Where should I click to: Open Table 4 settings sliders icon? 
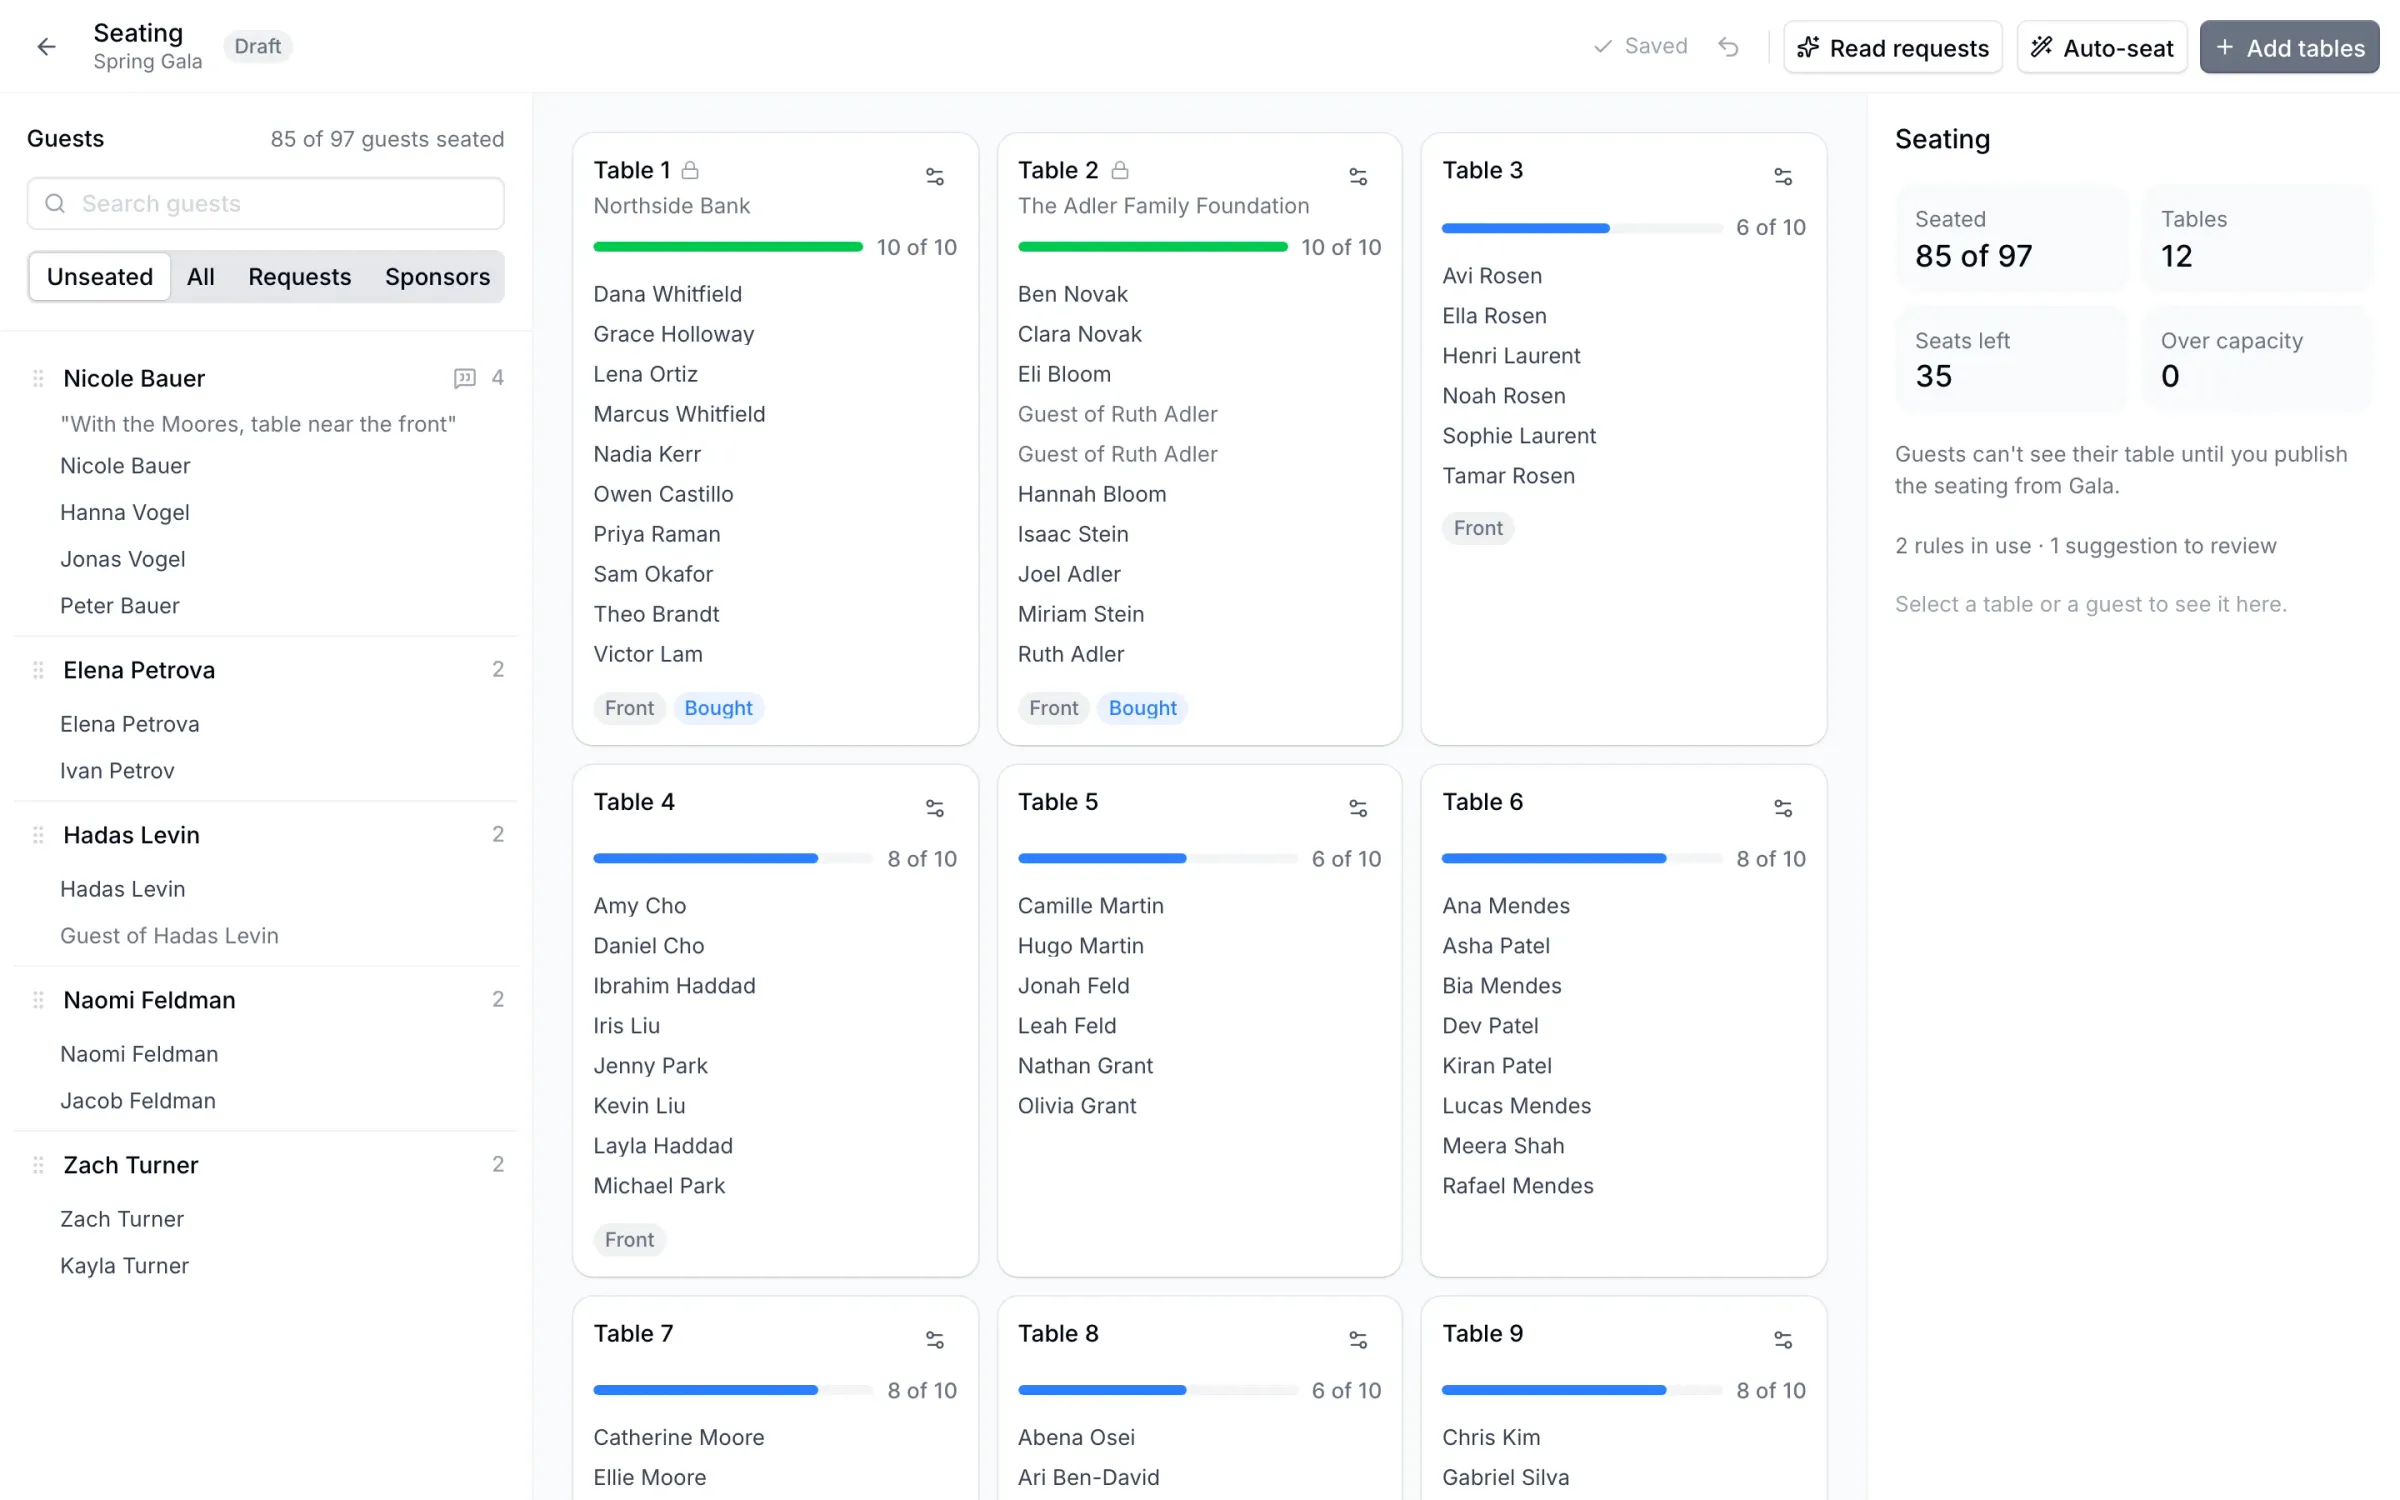pos(934,808)
